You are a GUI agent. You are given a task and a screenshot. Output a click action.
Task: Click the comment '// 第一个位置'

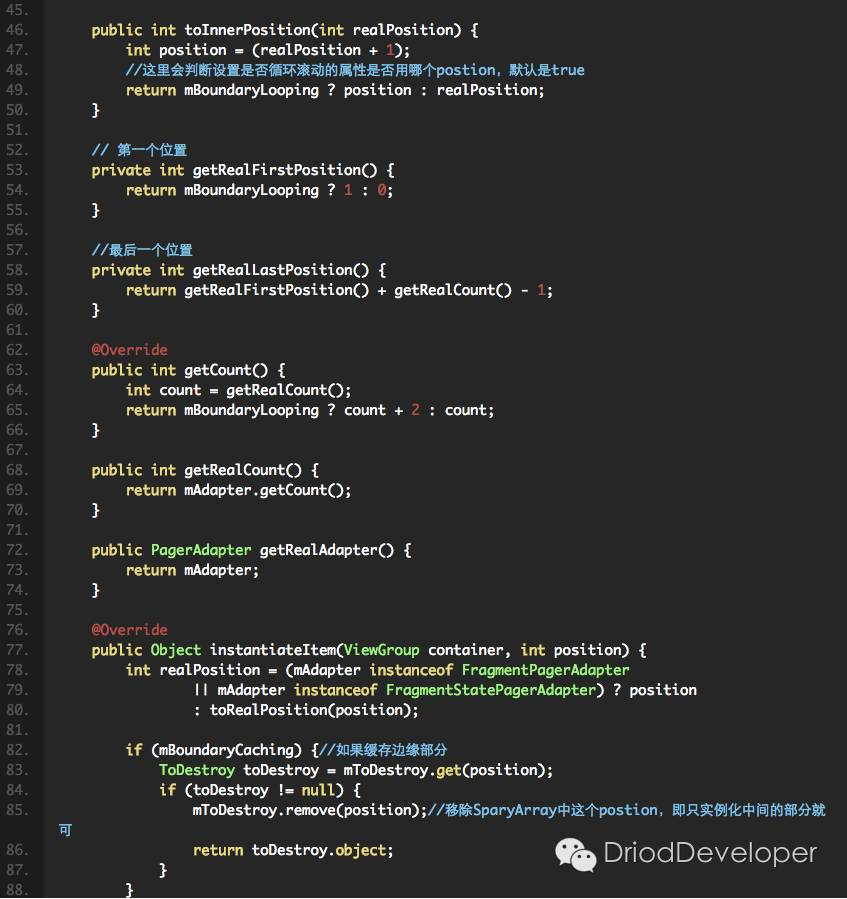click(x=139, y=150)
